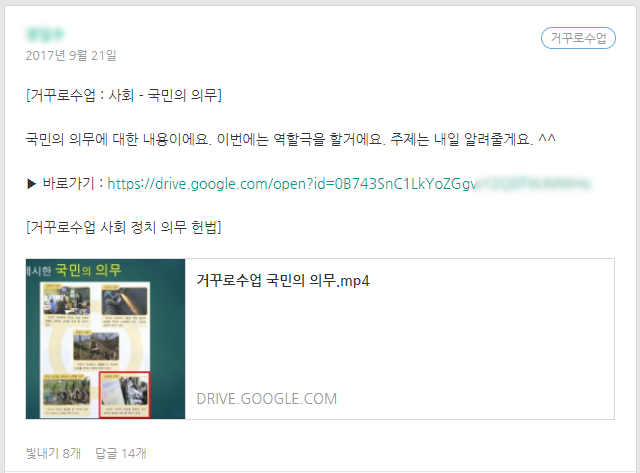Click the black triangle bullet before 바로가기
The image size is (640, 473).
[x=31, y=184]
